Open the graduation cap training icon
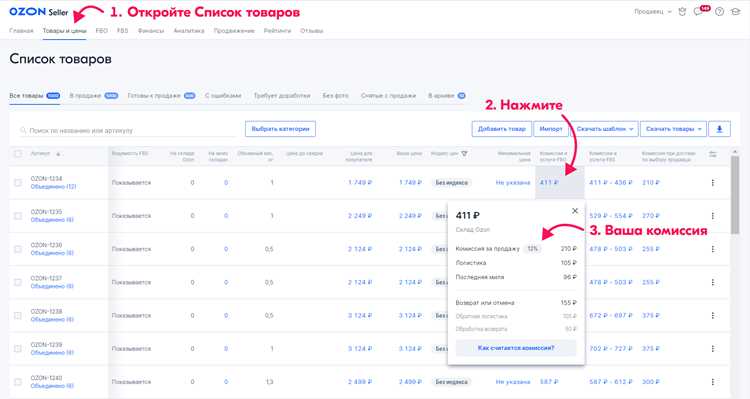This screenshot has width=750, height=399. pyautogui.click(x=735, y=11)
